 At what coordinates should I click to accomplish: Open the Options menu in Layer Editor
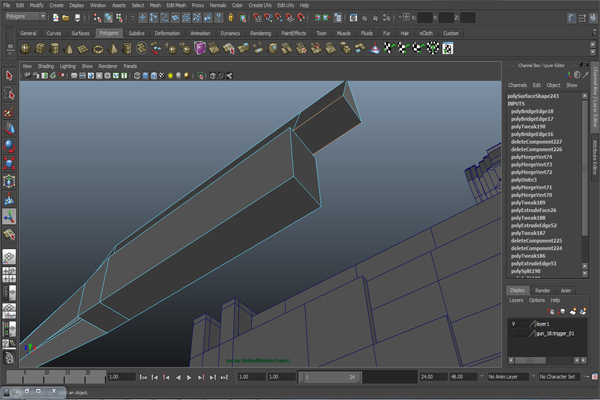click(x=536, y=300)
